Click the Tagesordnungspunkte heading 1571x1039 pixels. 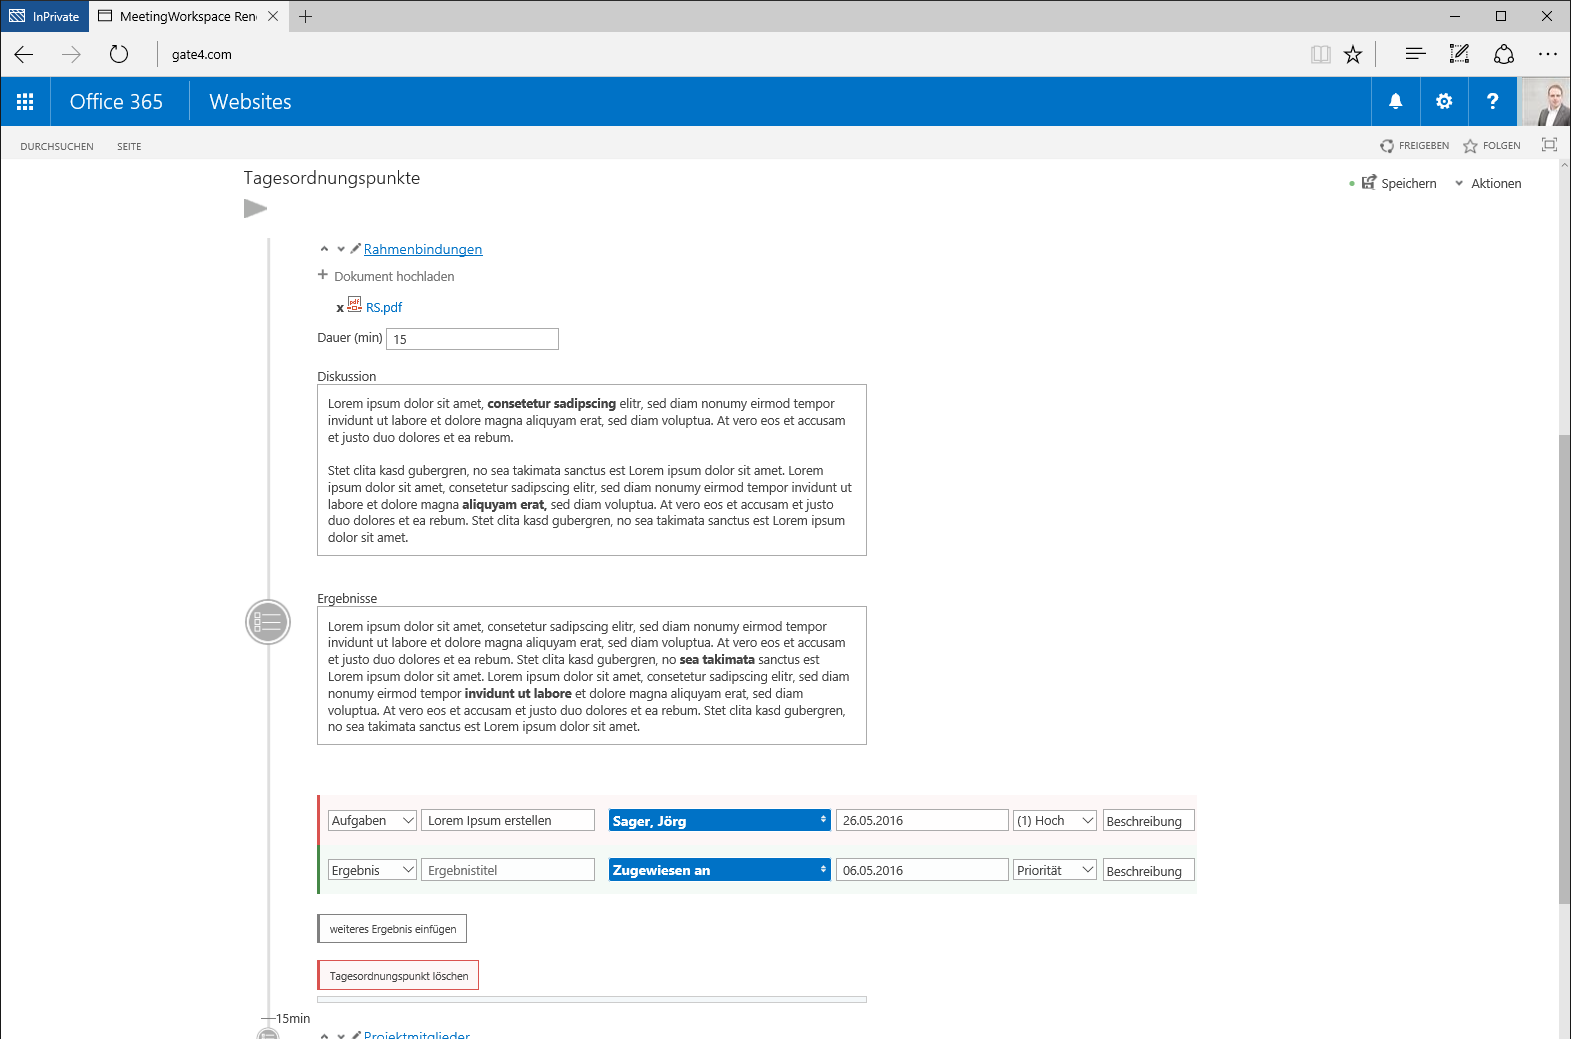(331, 178)
